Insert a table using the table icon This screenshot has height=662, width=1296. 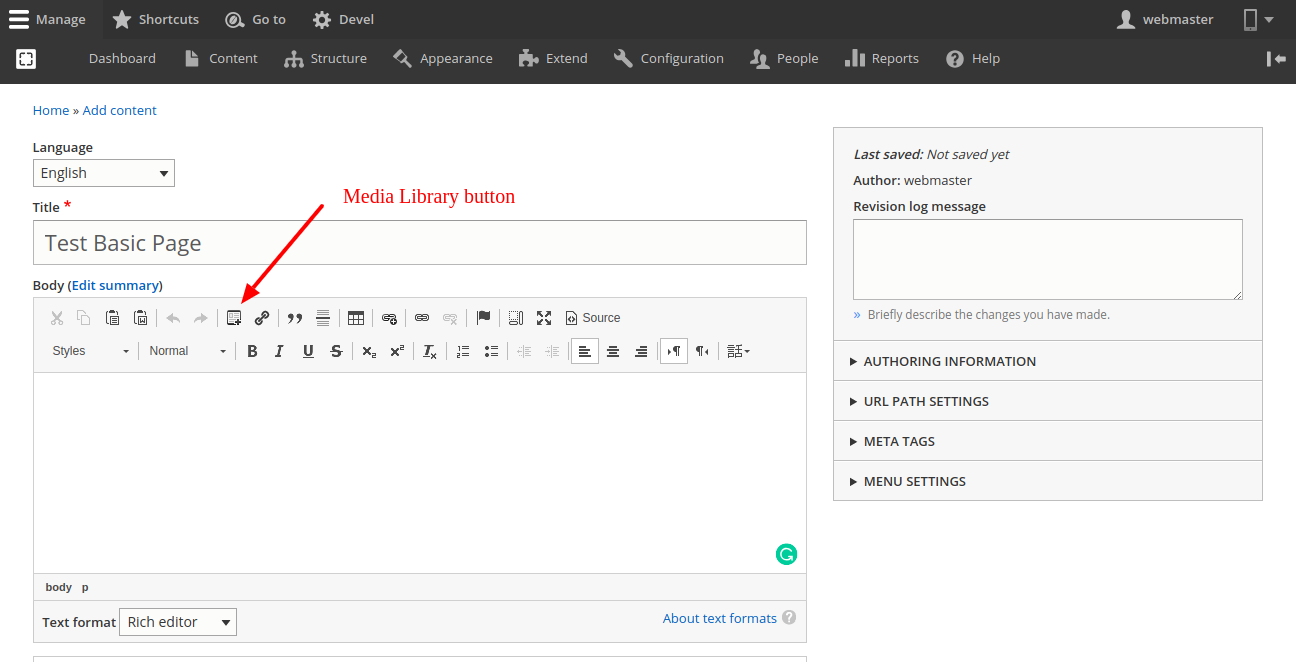click(356, 318)
